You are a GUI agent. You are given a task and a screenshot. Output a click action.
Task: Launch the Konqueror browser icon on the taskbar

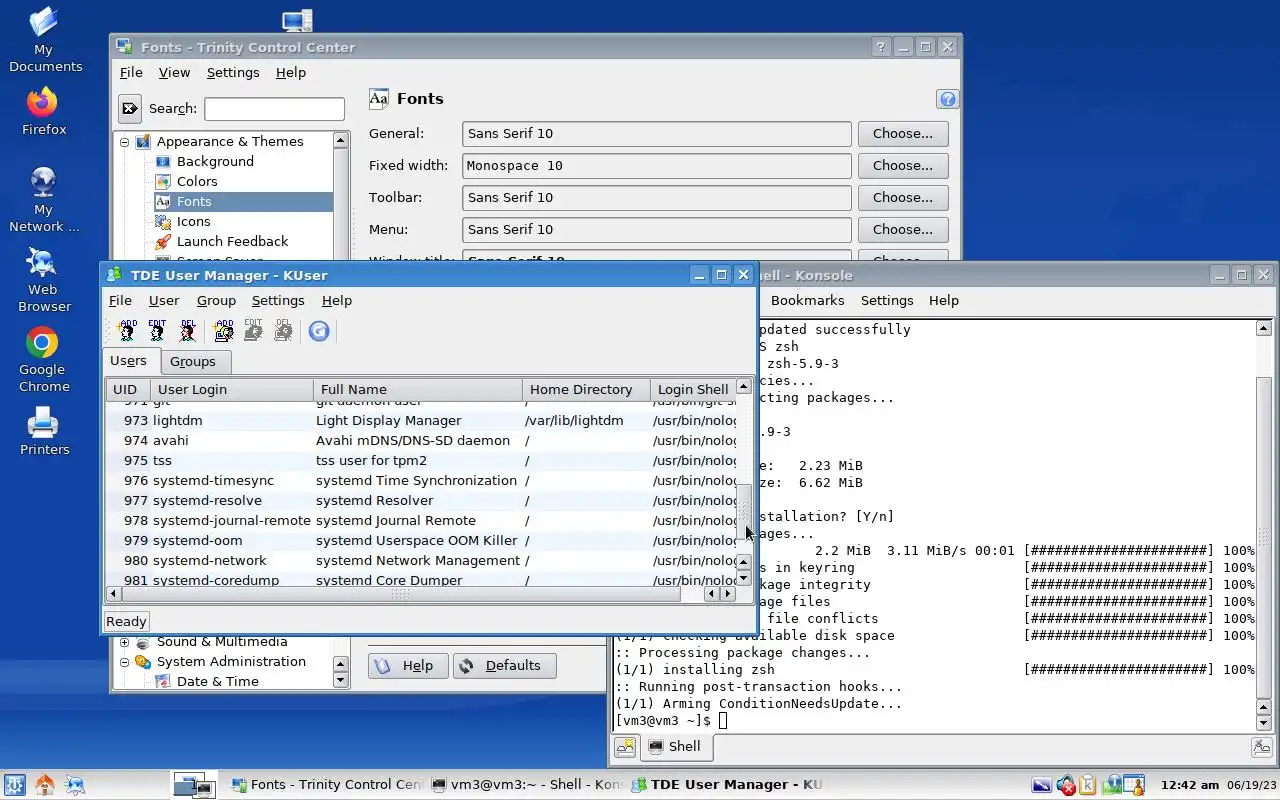(x=75, y=785)
